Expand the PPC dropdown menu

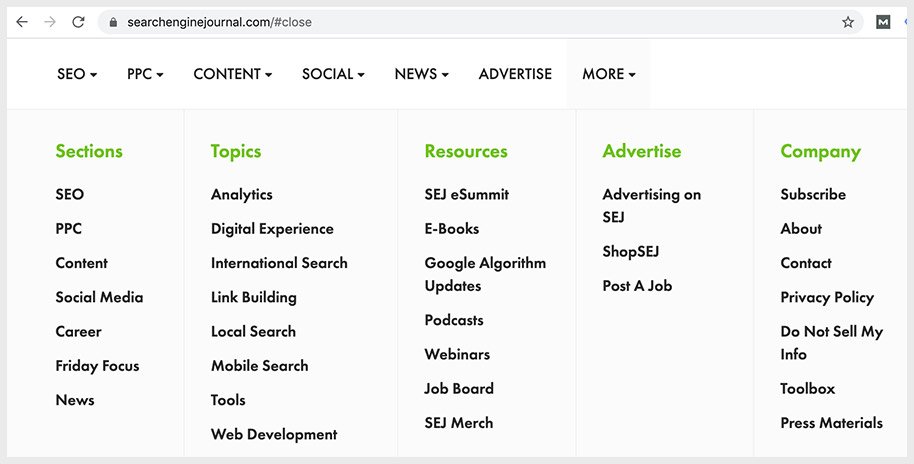point(145,74)
